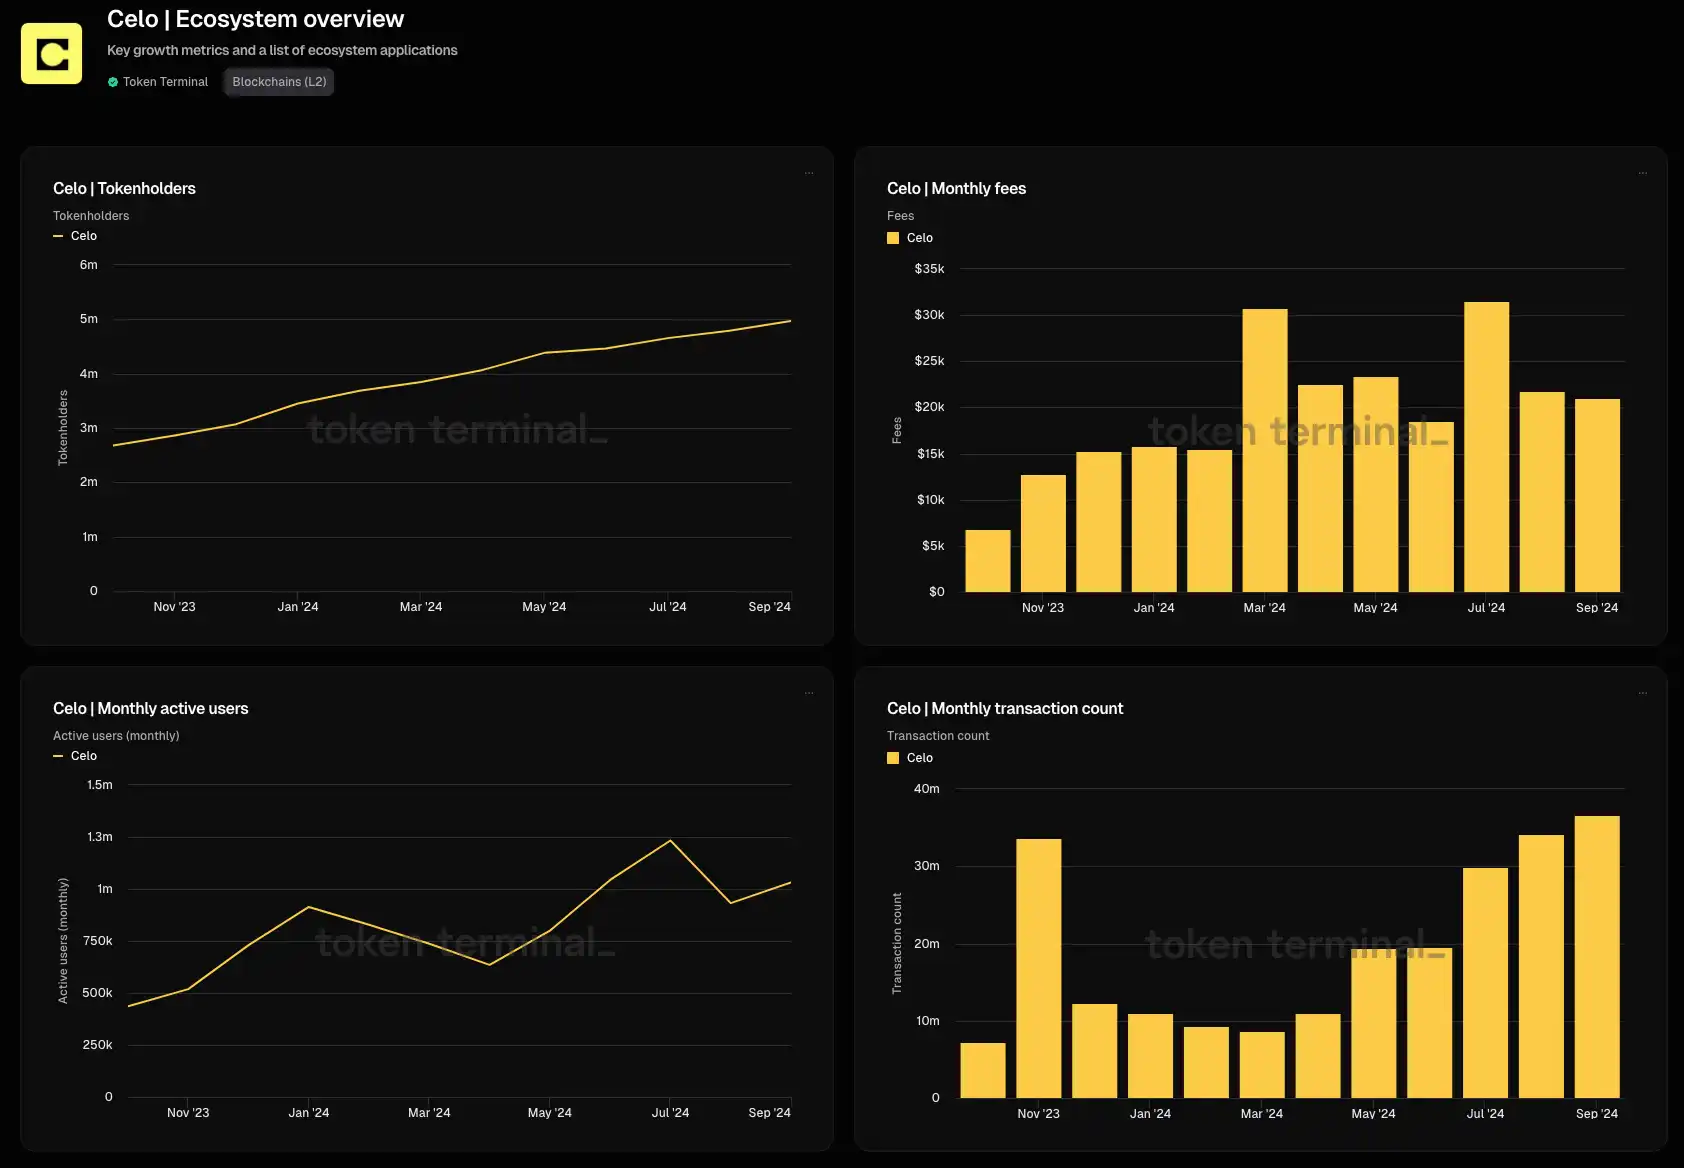Click the Token Terminal verified badge icon
The width and height of the screenshot is (1684, 1168).
(113, 82)
